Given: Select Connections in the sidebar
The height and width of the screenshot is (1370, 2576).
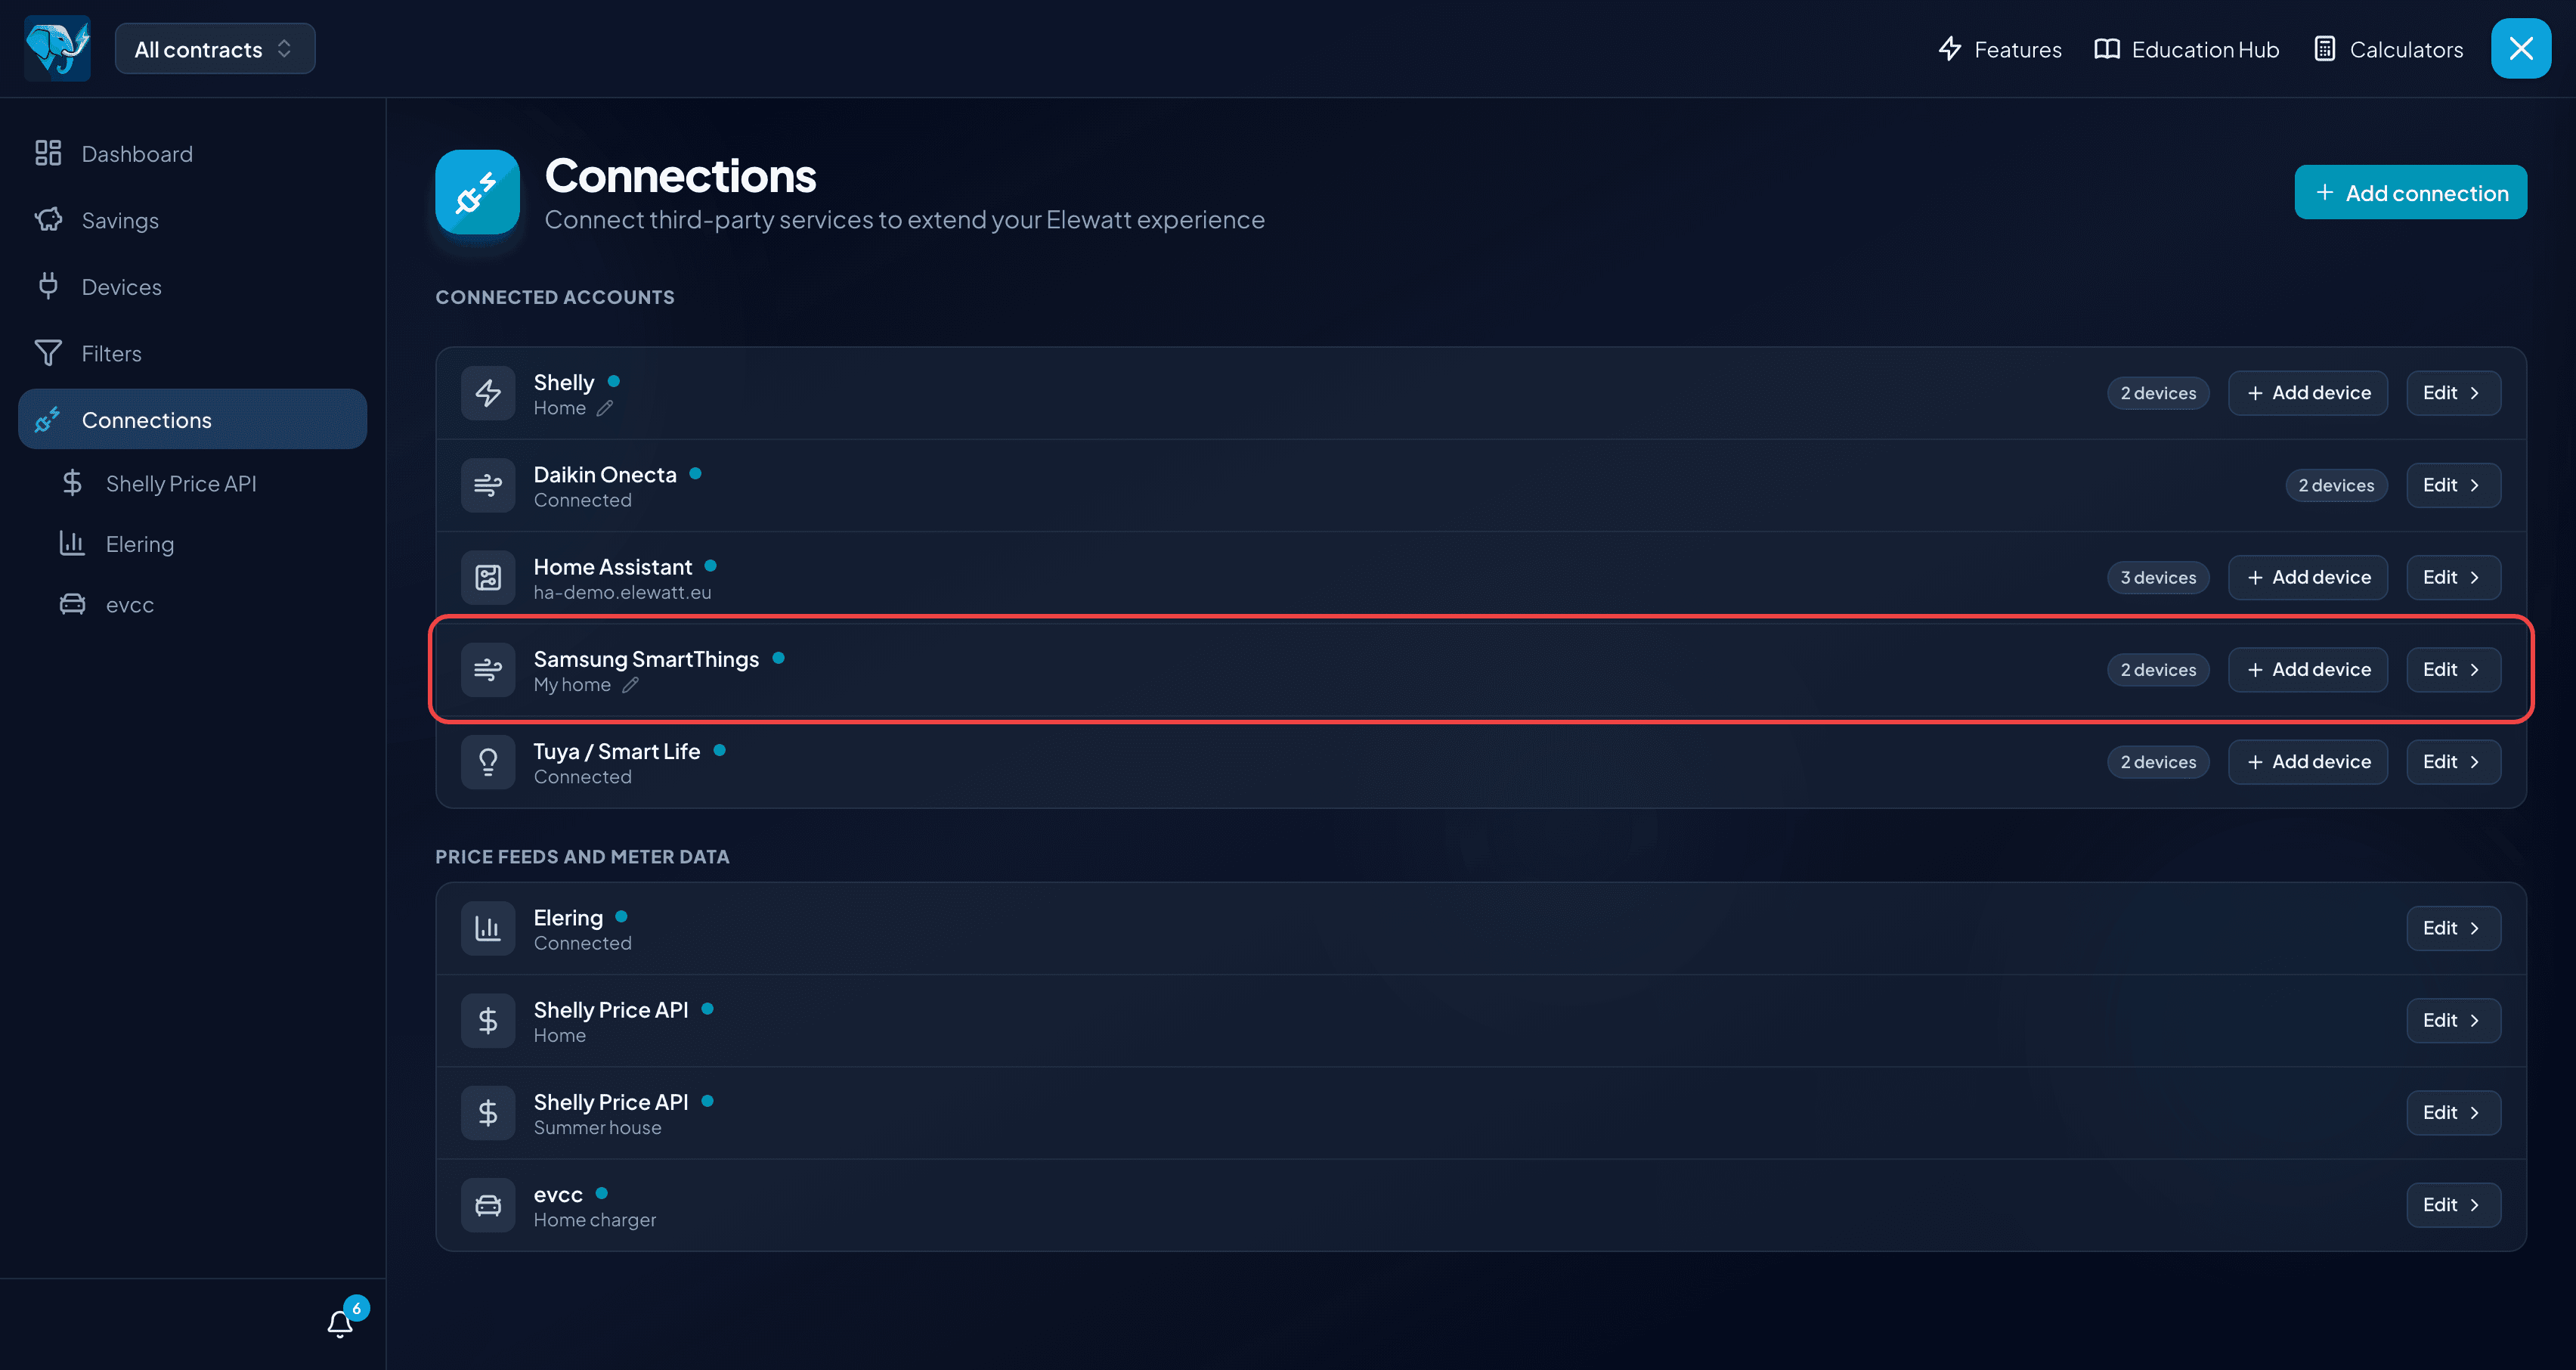Looking at the screenshot, I should tap(193, 419).
